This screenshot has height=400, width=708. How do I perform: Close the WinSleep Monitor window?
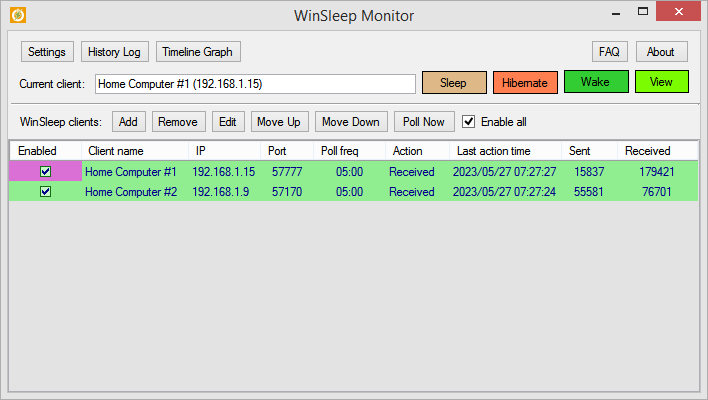pos(679,11)
